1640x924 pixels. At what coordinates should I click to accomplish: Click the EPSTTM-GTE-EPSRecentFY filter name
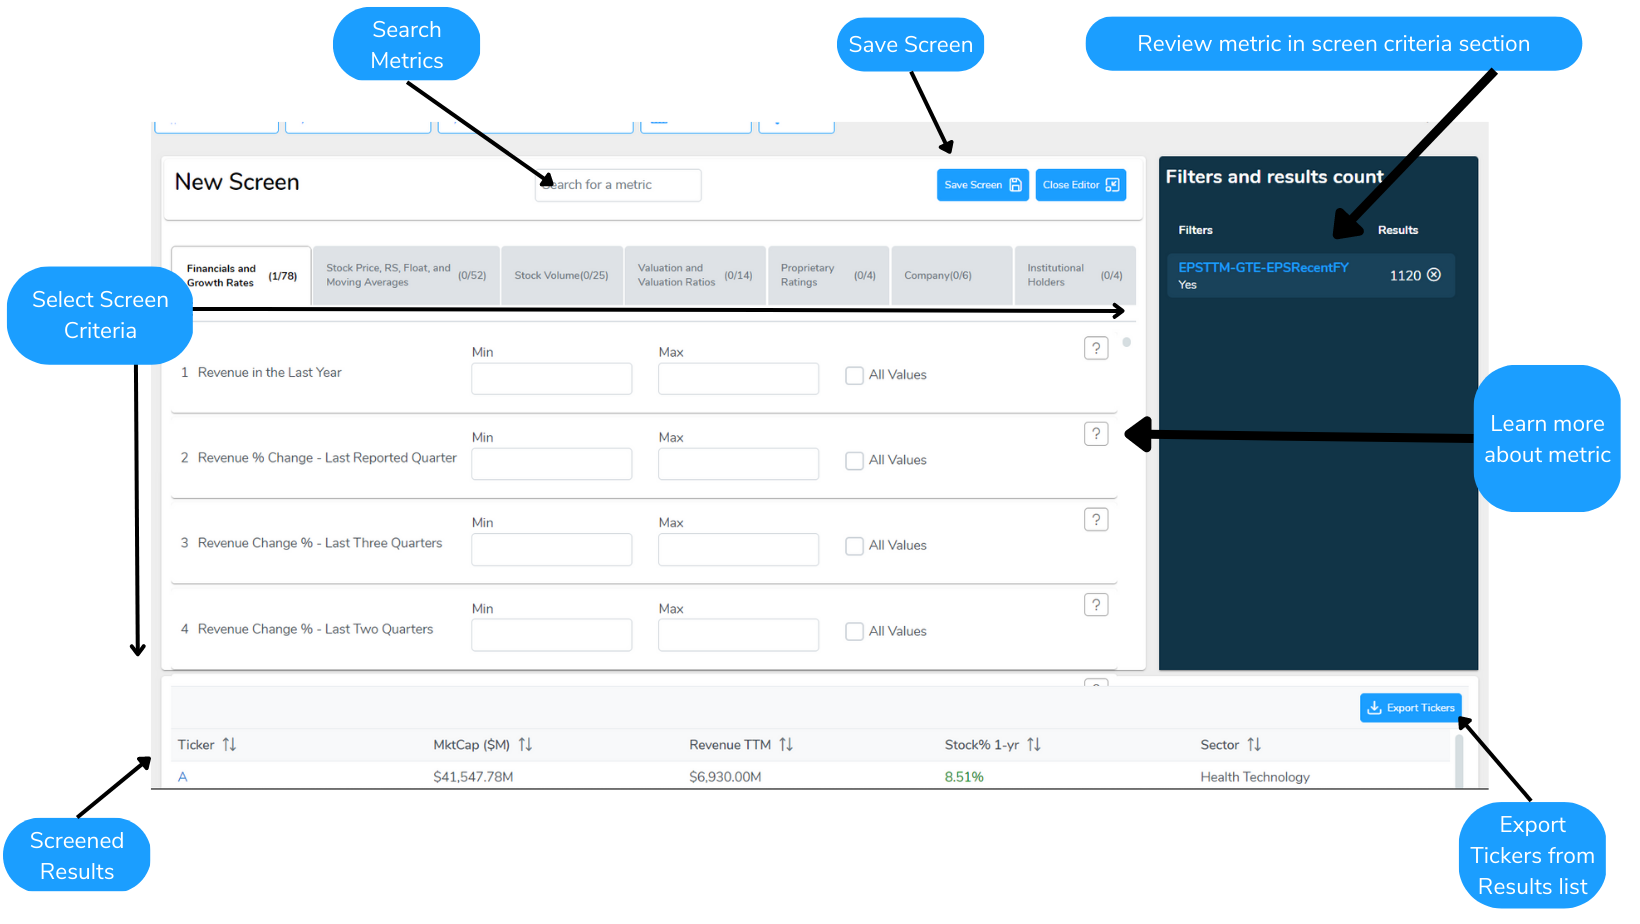click(1263, 267)
